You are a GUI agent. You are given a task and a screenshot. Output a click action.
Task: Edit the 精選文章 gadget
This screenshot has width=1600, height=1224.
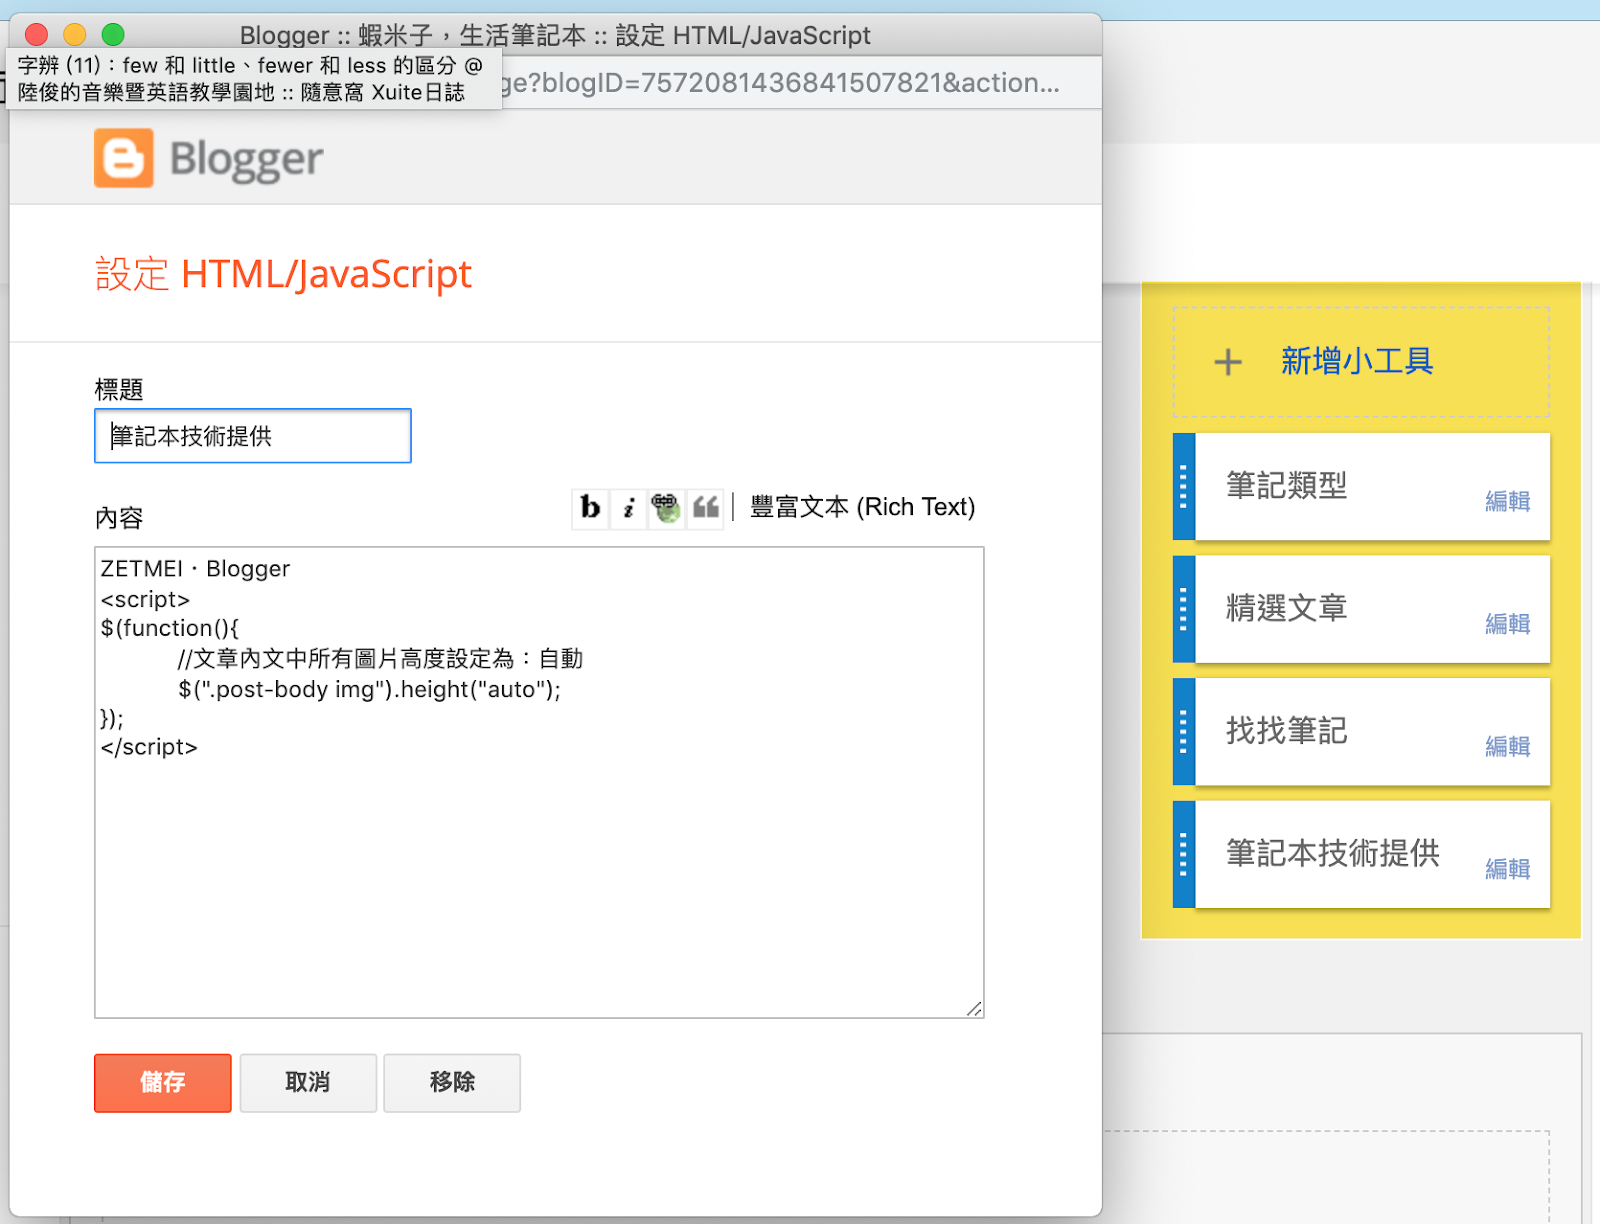coord(1507,624)
